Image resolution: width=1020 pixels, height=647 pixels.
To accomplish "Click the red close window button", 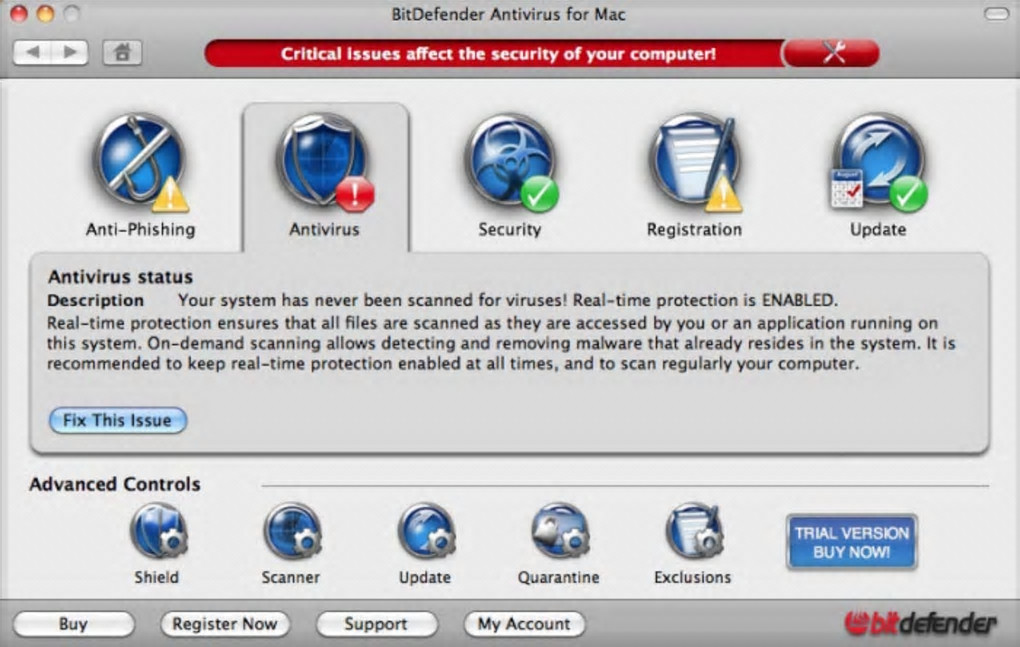I will (19, 14).
